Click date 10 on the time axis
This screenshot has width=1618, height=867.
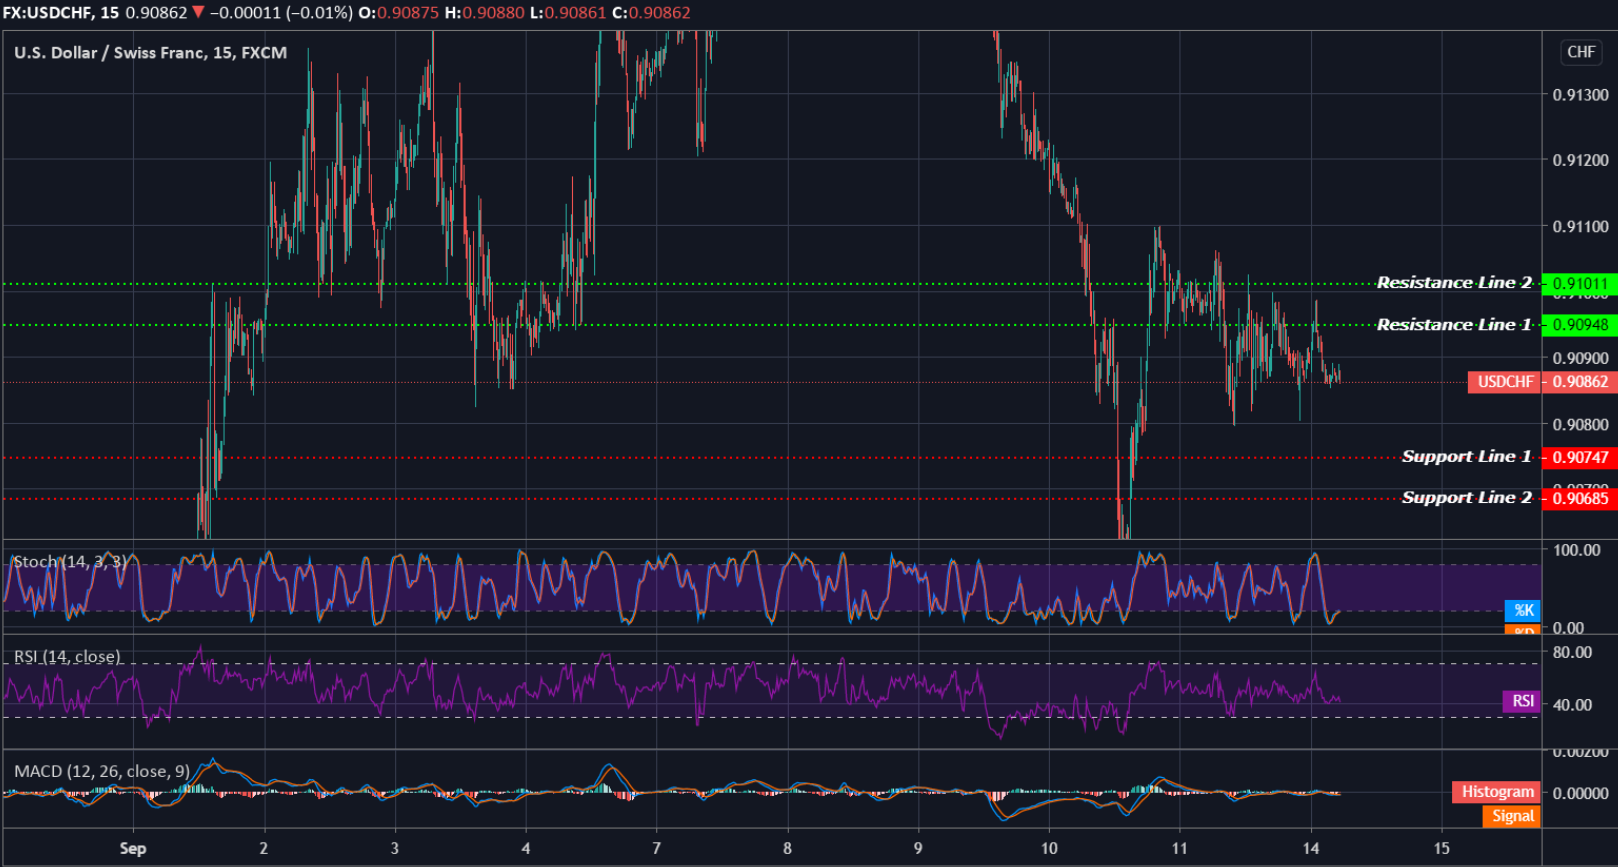pos(1049,849)
